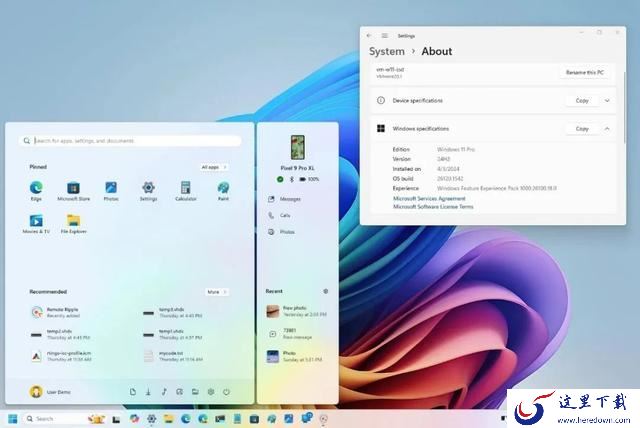Open recommended file temp2.vhdx
640x428 pixels.
click(x=60, y=335)
